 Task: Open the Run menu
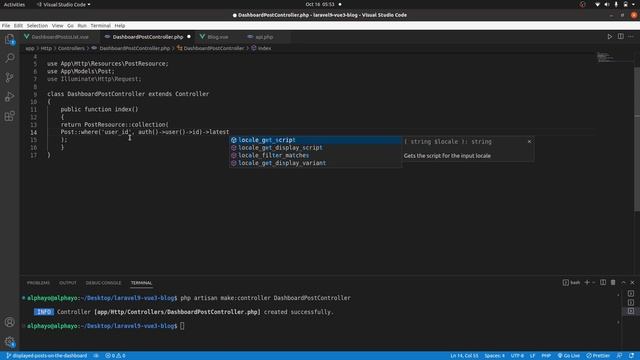pyautogui.click(x=82, y=25)
